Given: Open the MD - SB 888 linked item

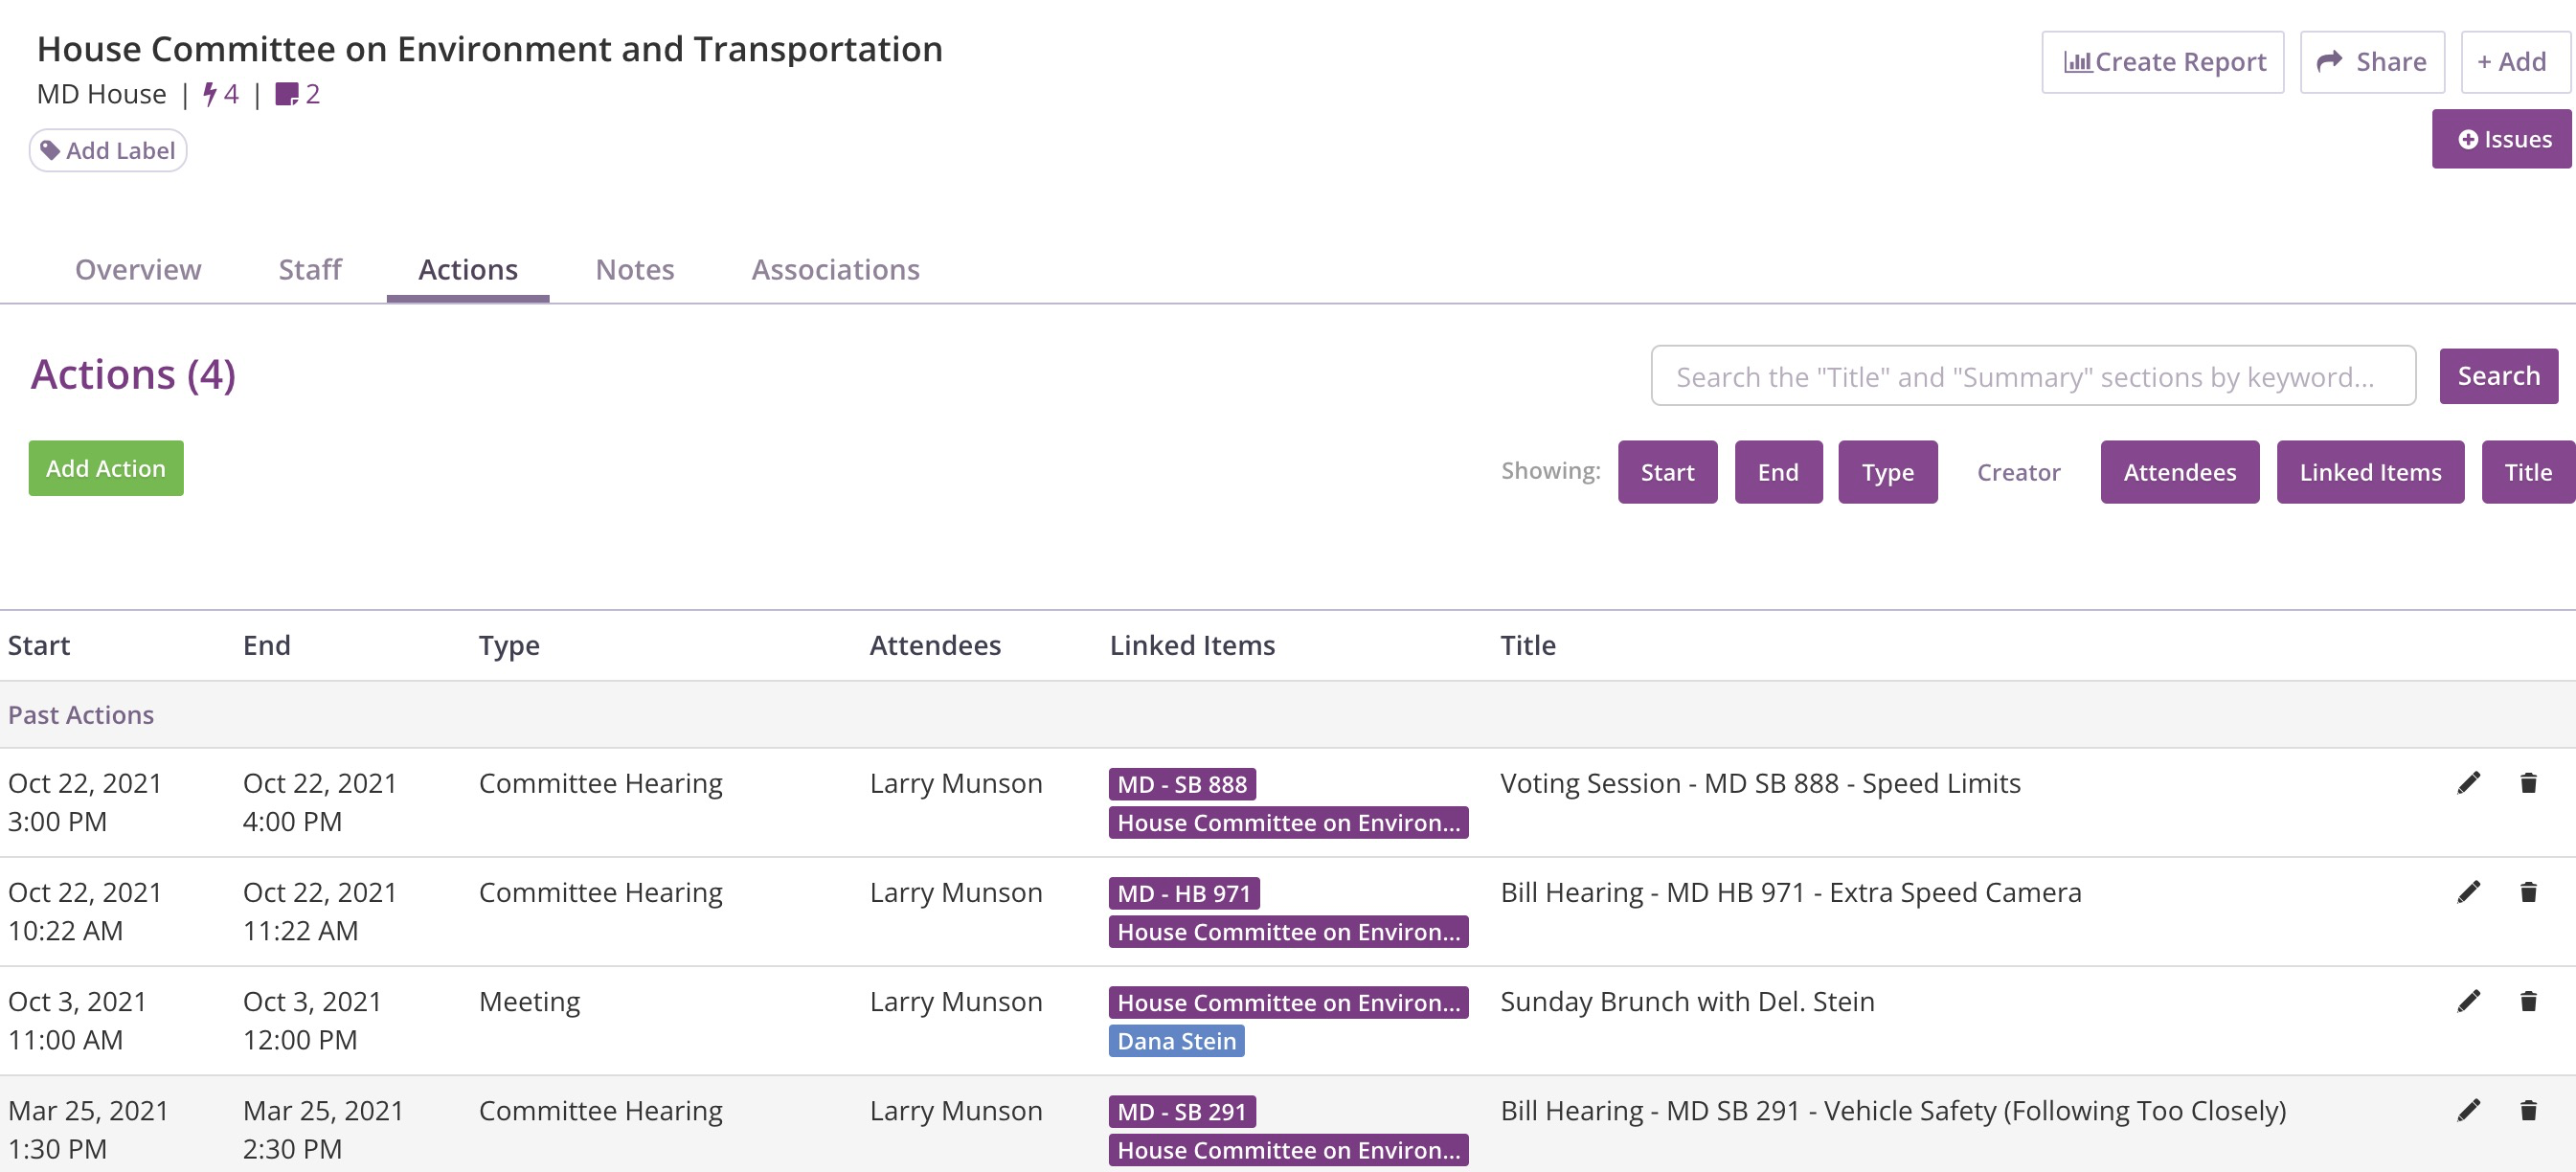Looking at the screenshot, I should [x=1182, y=784].
